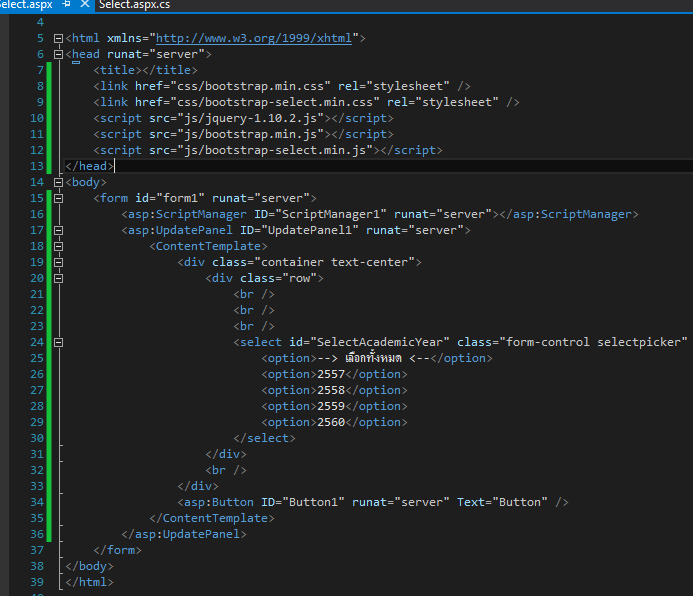This screenshot has width=693, height=596.
Task: Activate the Select.aspx tab
Action: [26, 5]
